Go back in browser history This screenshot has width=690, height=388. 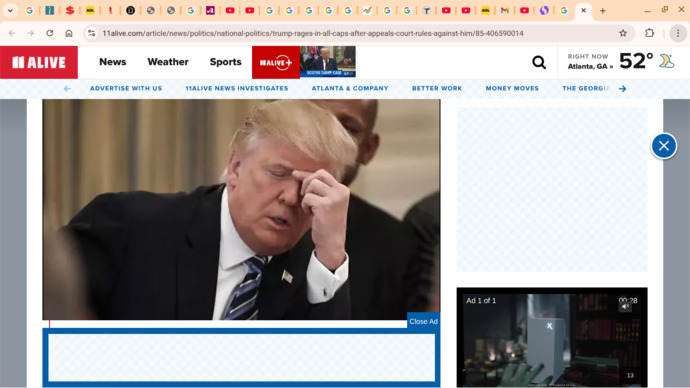tap(12, 33)
